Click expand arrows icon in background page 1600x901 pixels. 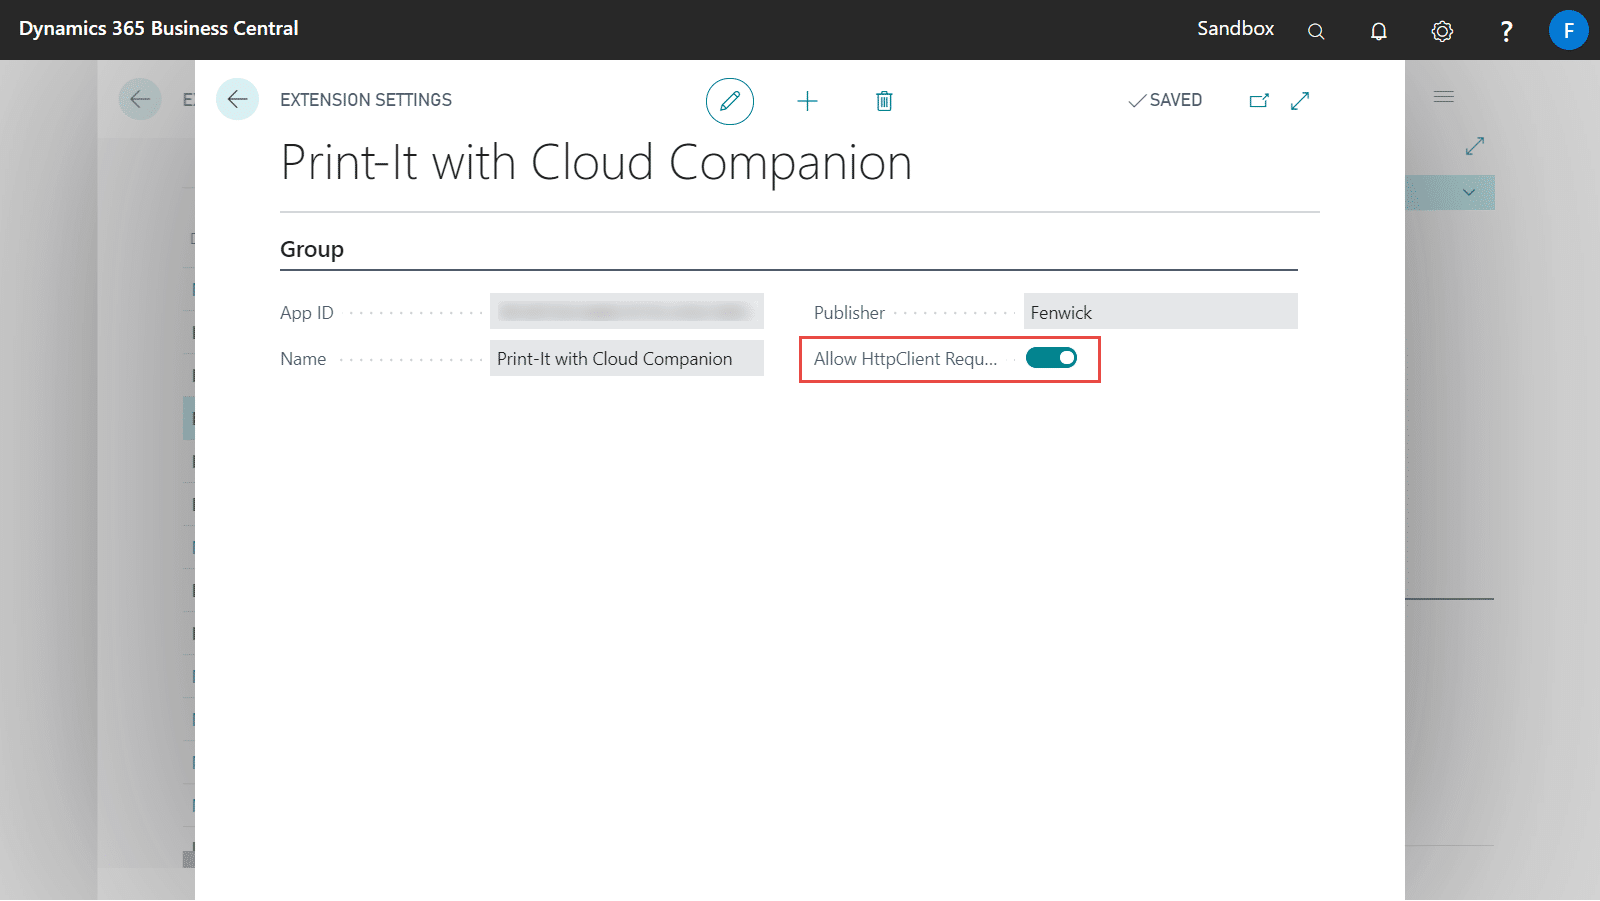tap(1475, 146)
